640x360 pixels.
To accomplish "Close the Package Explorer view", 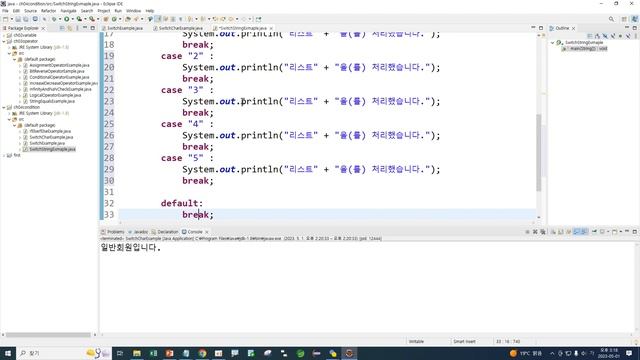I will point(43,28).
